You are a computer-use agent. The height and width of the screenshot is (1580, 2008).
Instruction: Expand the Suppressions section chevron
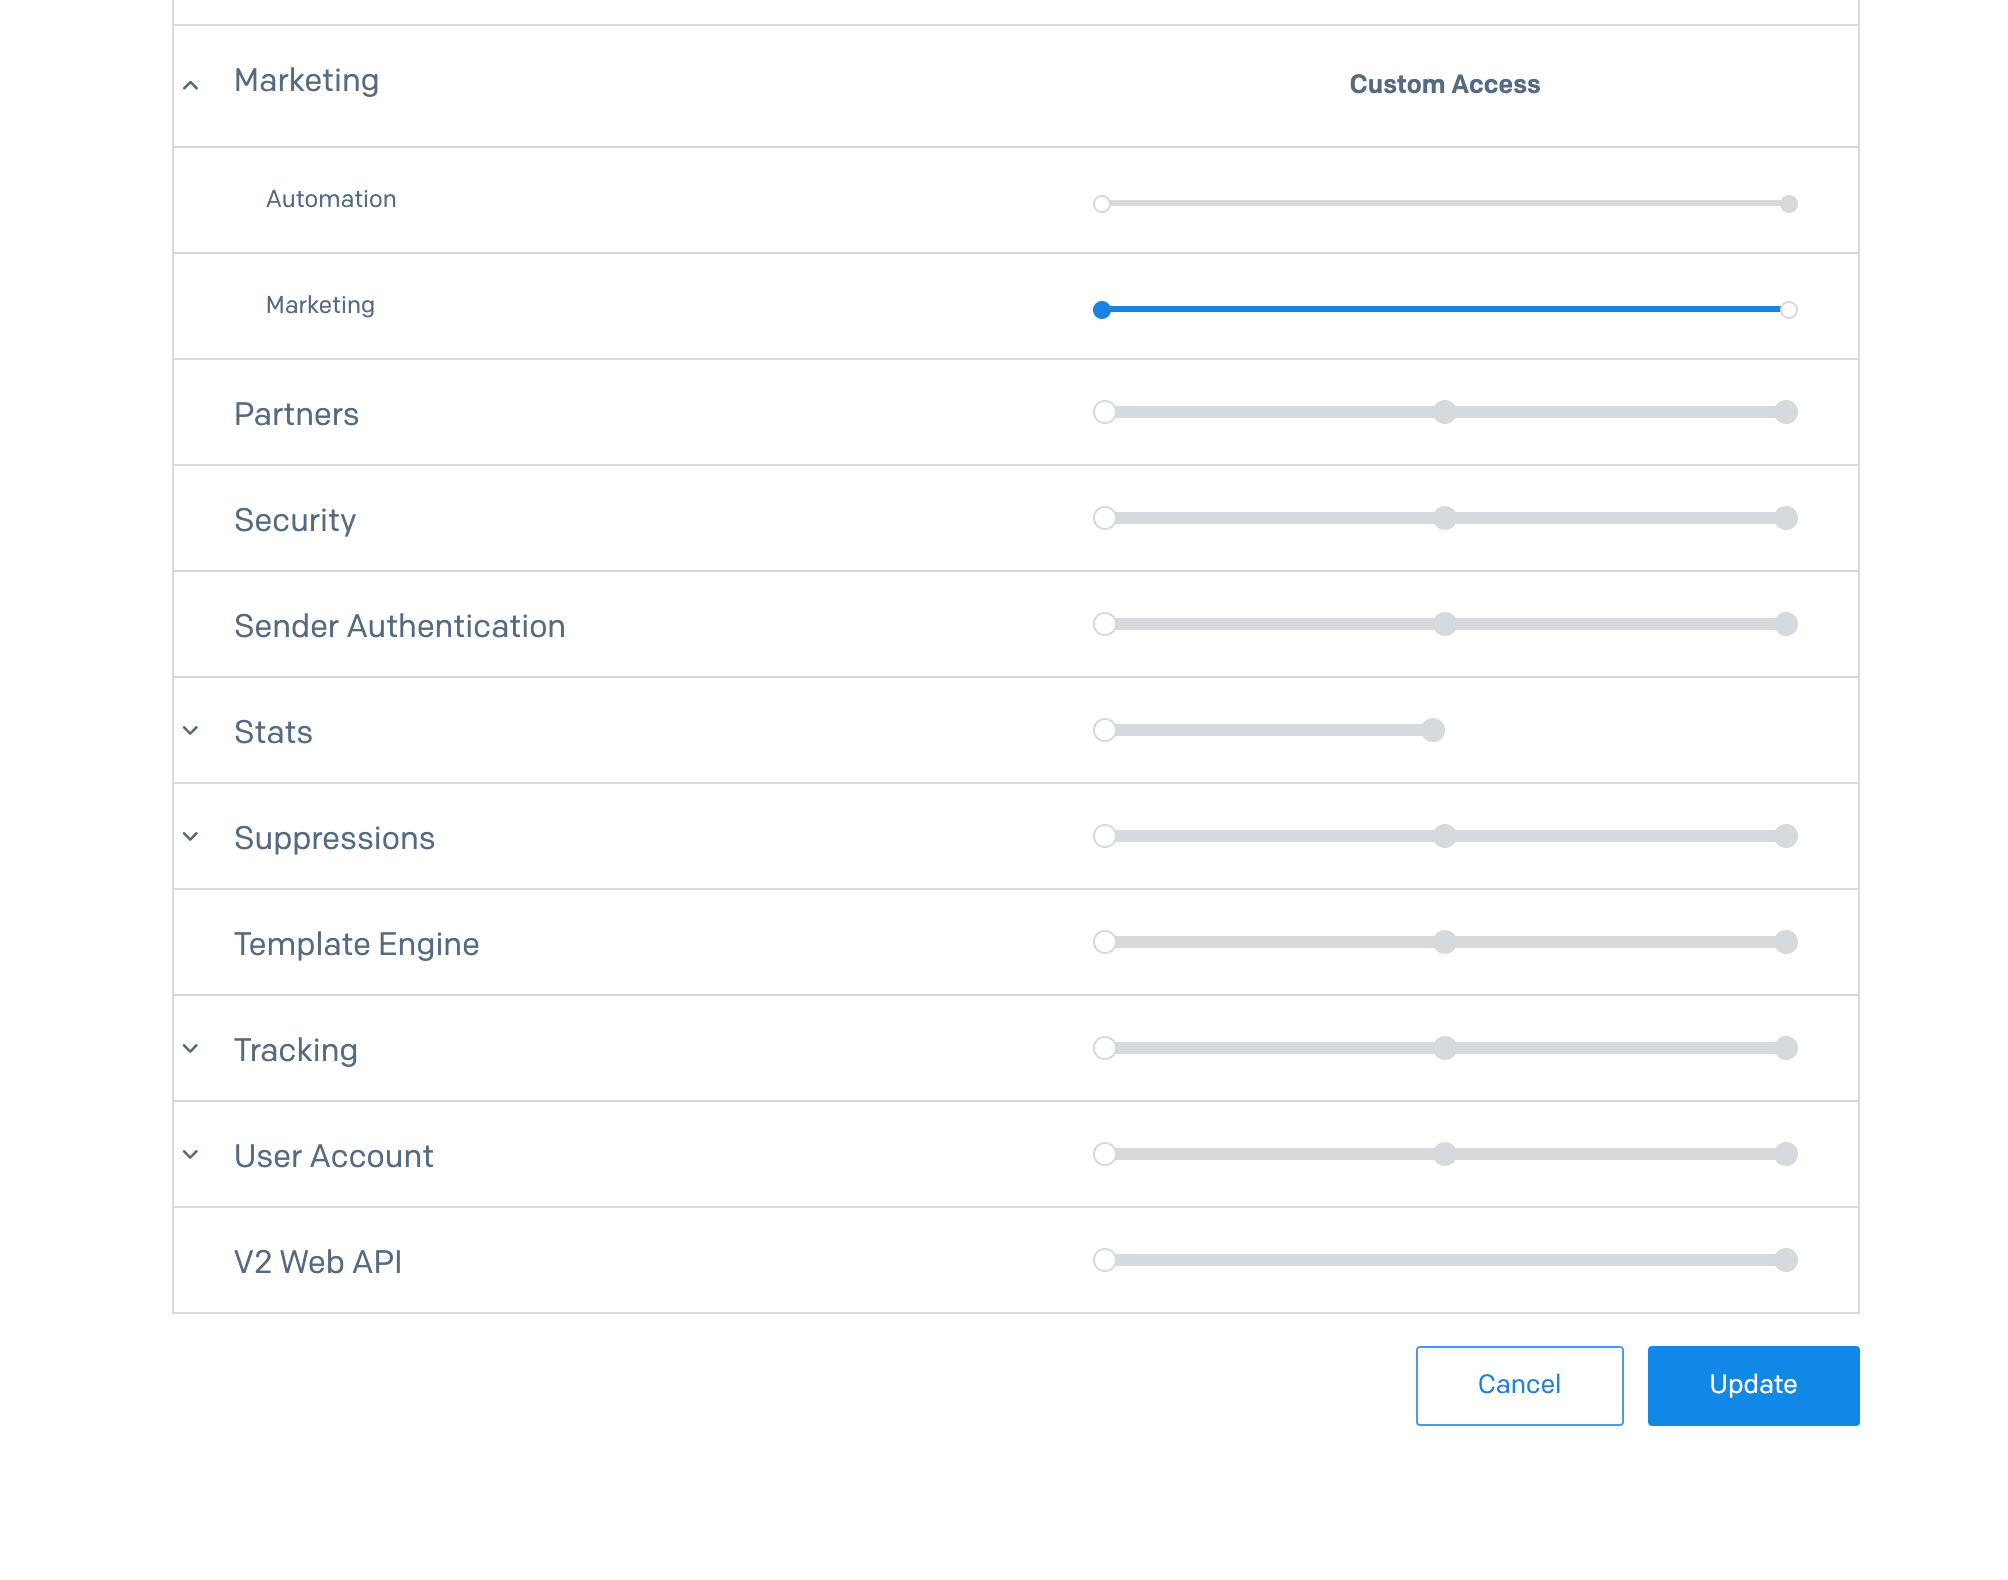click(x=191, y=837)
